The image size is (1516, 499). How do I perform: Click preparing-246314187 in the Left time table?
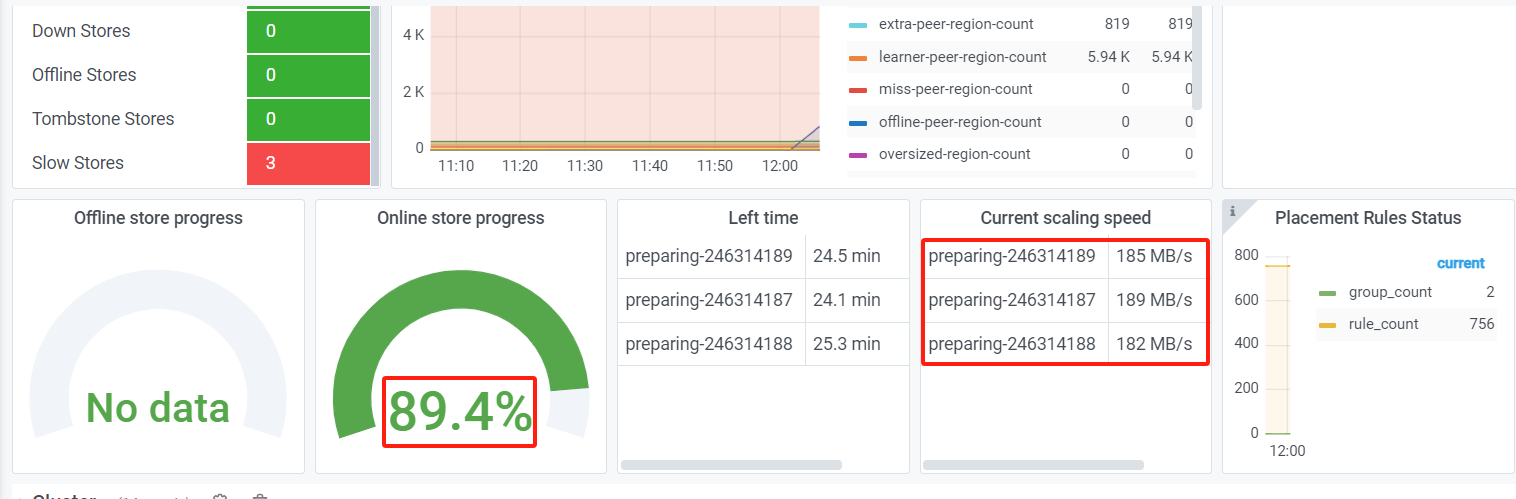click(x=709, y=300)
